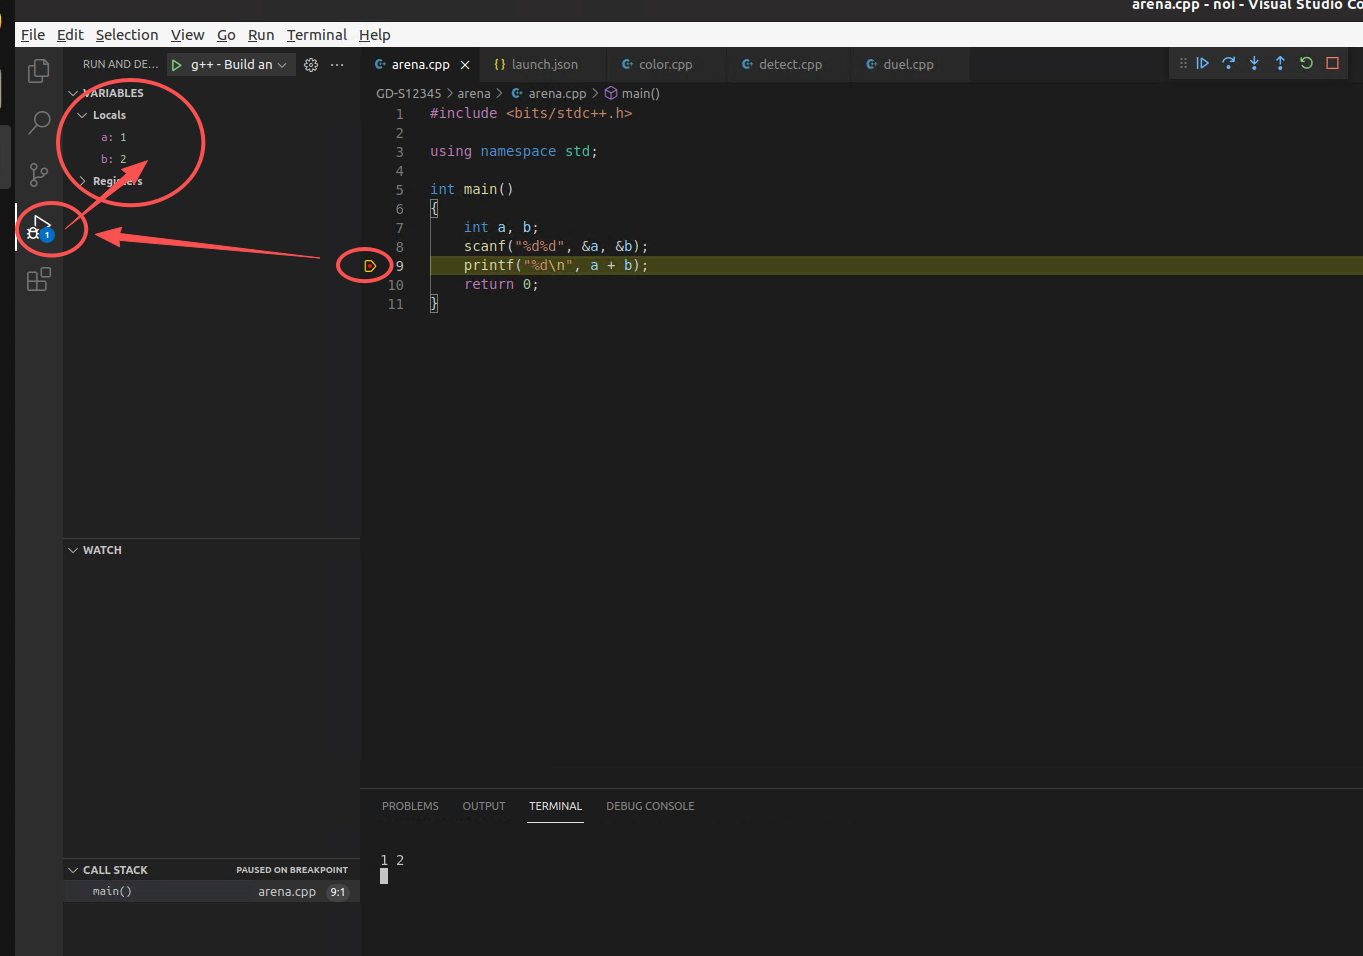Screen dimensions: 1363x956
Task: Open the Search view icon
Action: click(x=39, y=123)
